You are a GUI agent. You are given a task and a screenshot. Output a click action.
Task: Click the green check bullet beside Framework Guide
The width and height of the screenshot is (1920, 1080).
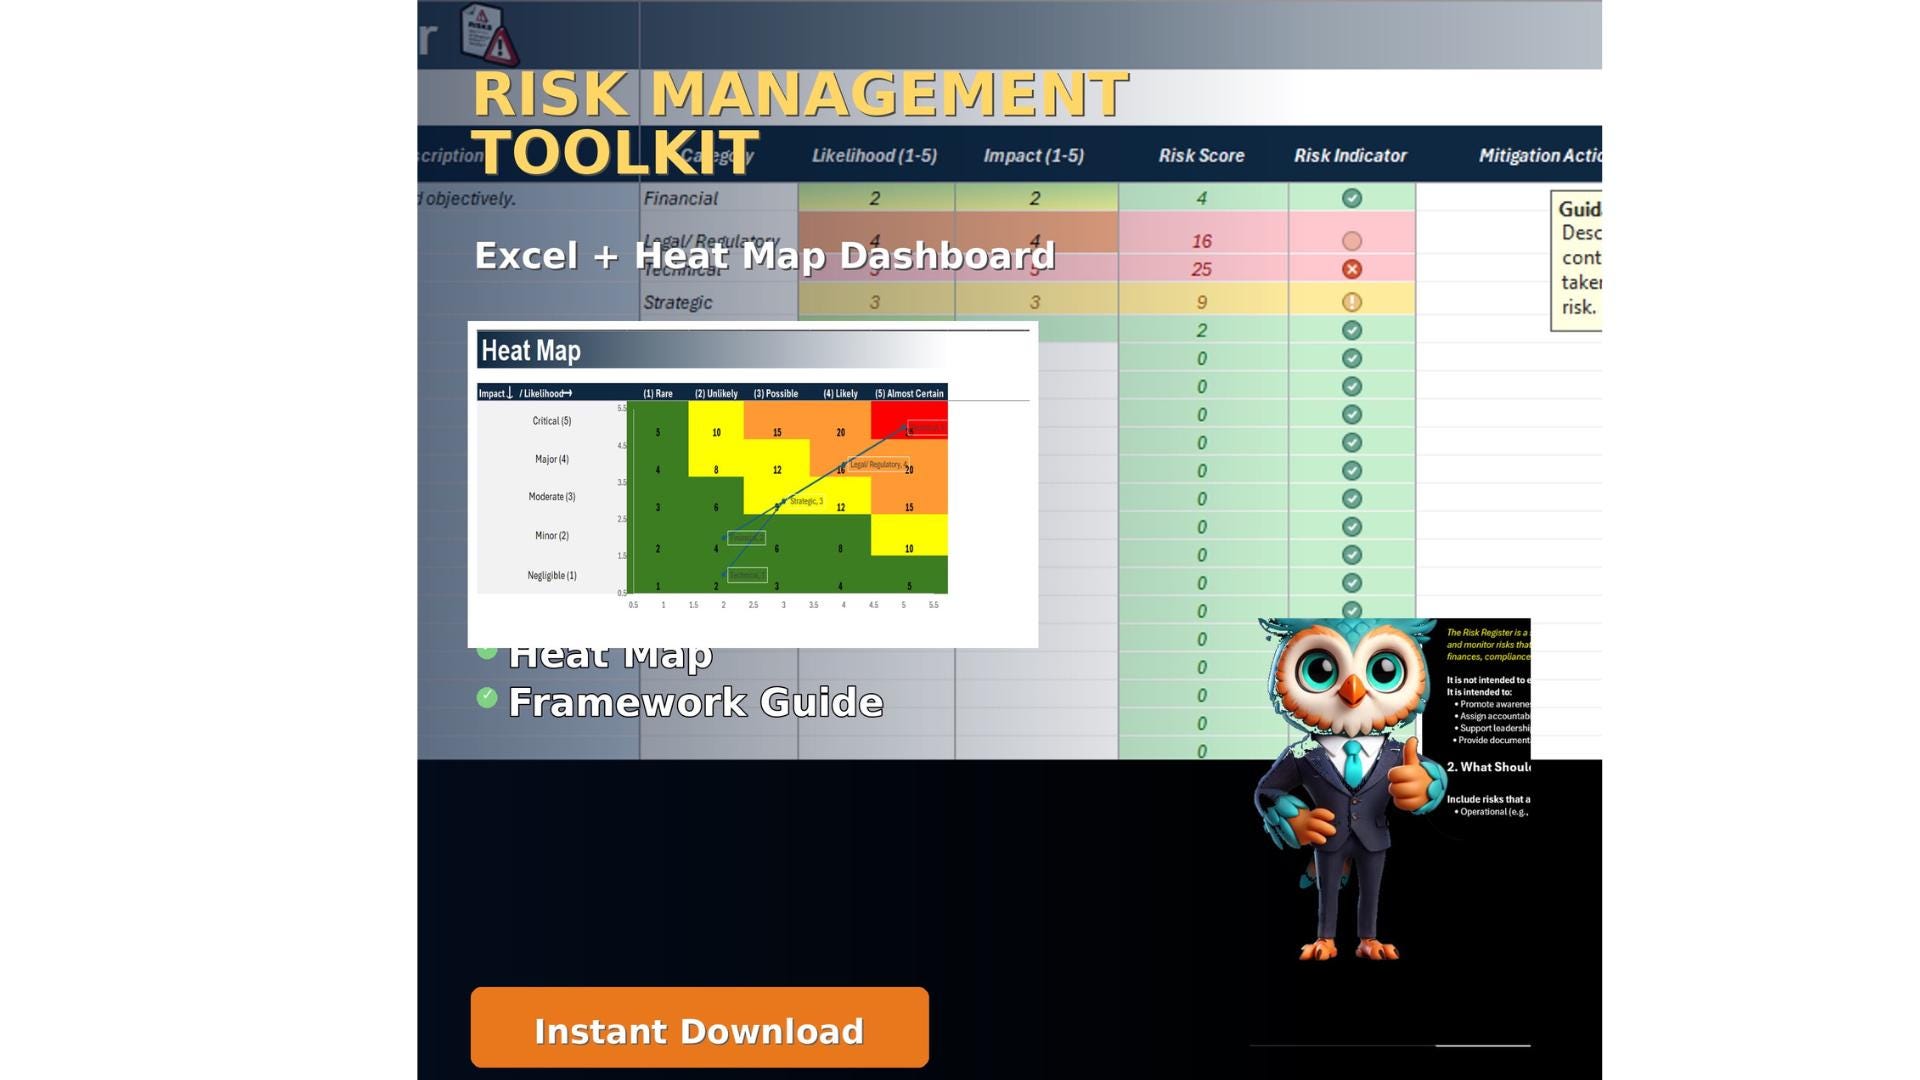(x=487, y=697)
